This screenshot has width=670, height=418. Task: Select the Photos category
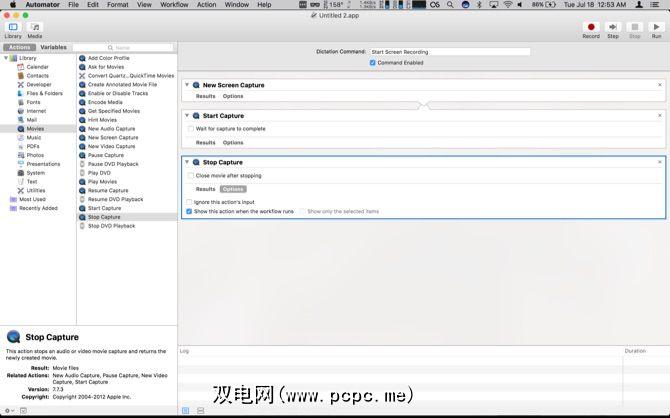35,155
